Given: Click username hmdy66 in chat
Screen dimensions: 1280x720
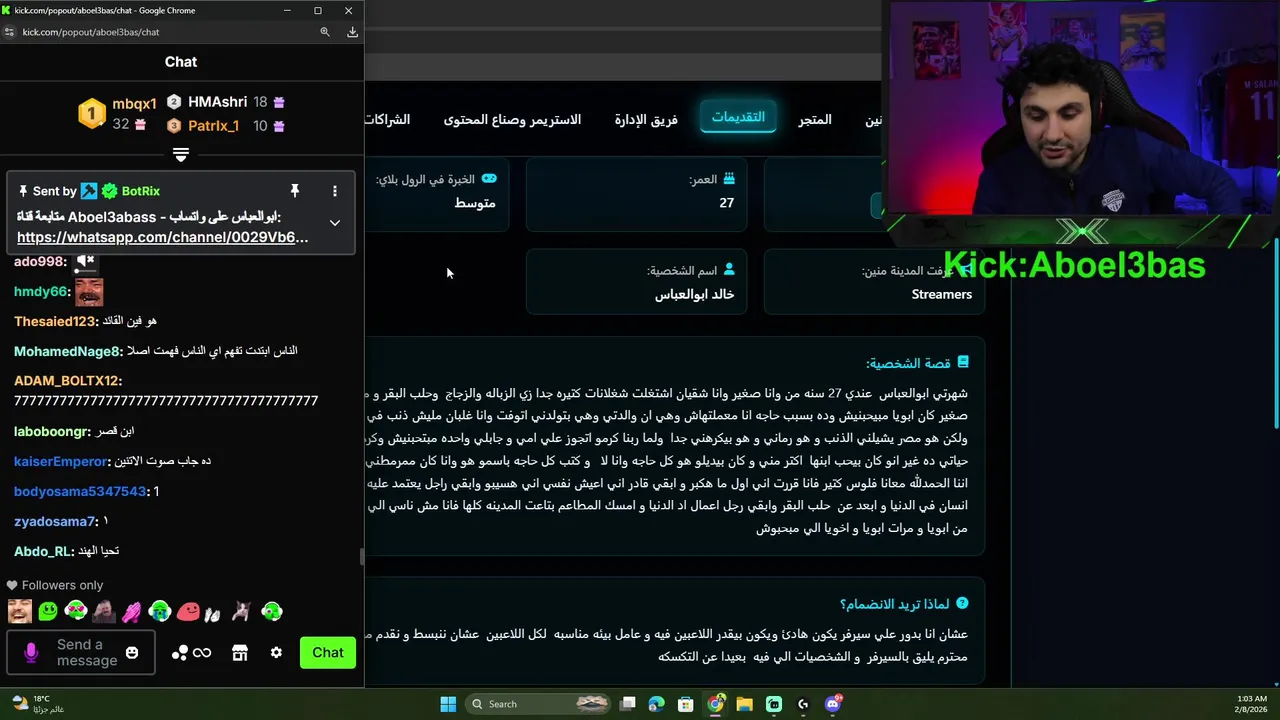Looking at the screenshot, I should 40,291.
